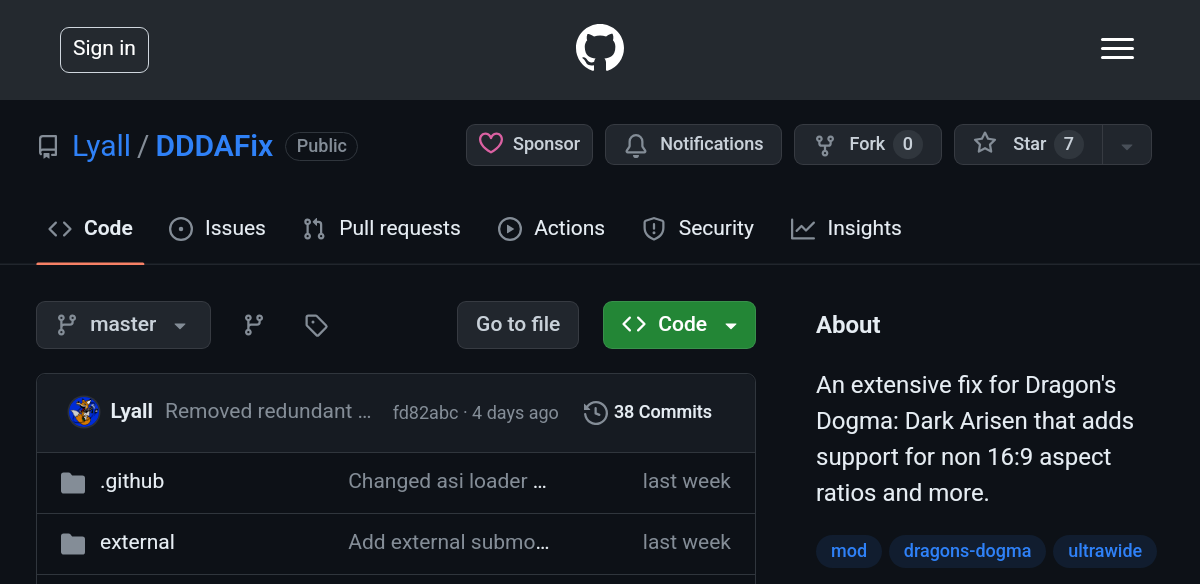Switch to the Pull requests tab

tap(382, 229)
